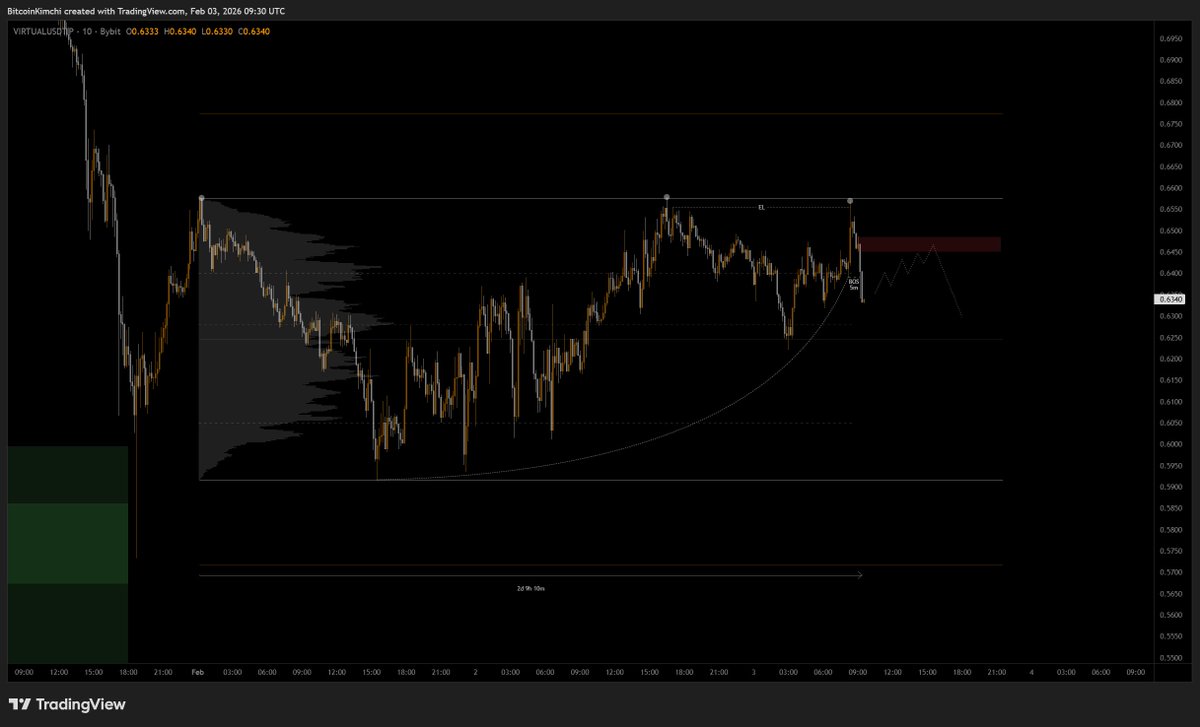Viewport: 1200px width, 727px height.
Task: Click the close value C0.6340 in header
Action: [254, 31]
